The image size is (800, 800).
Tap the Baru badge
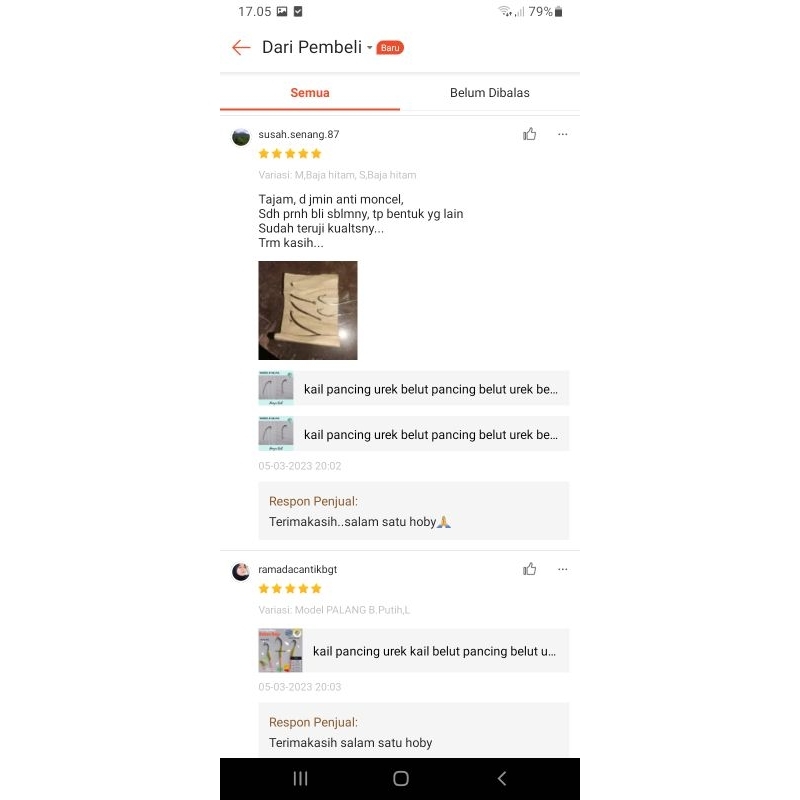pyautogui.click(x=390, y=47)
